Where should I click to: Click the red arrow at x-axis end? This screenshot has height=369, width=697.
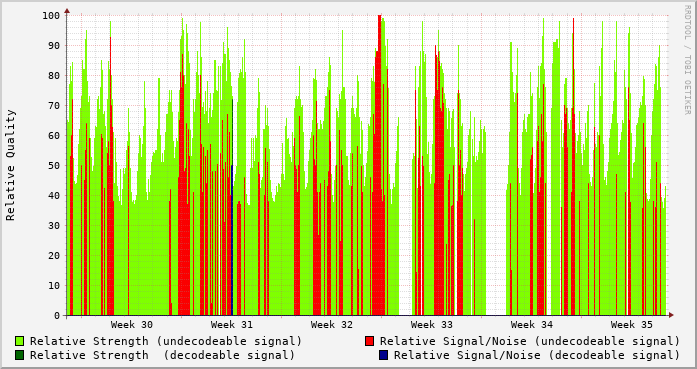point(671,315)
